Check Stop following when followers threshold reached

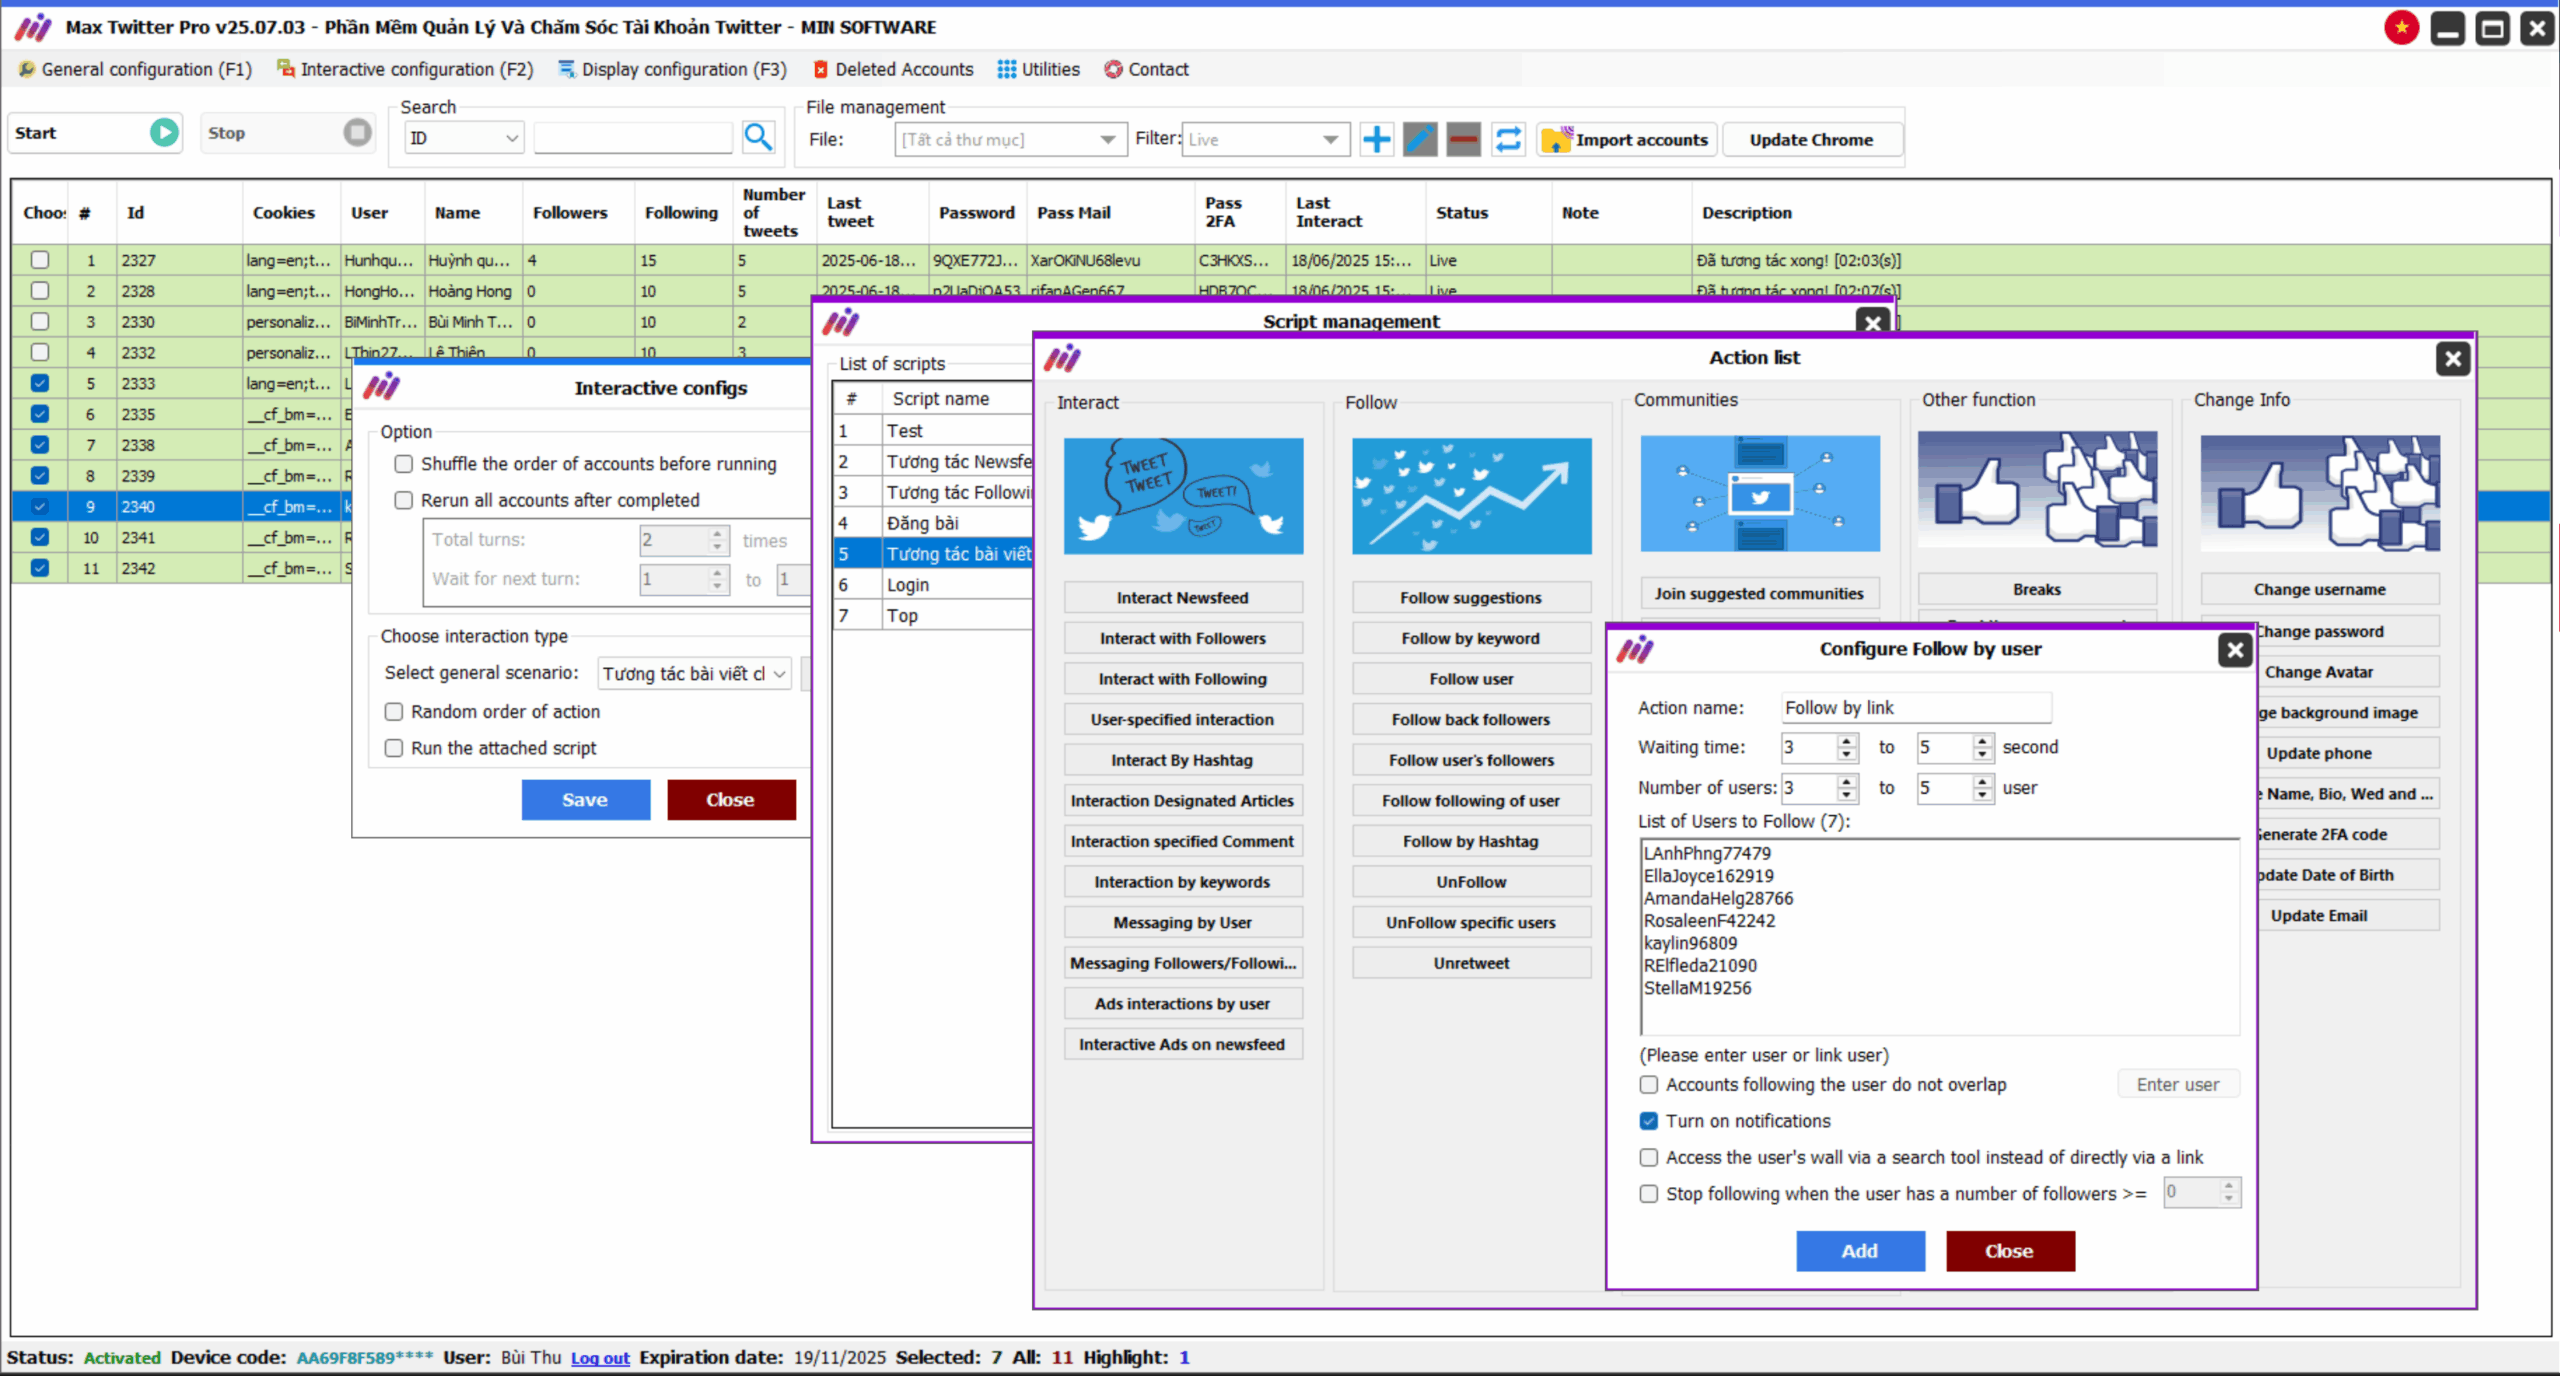tap(1649, 1194)
